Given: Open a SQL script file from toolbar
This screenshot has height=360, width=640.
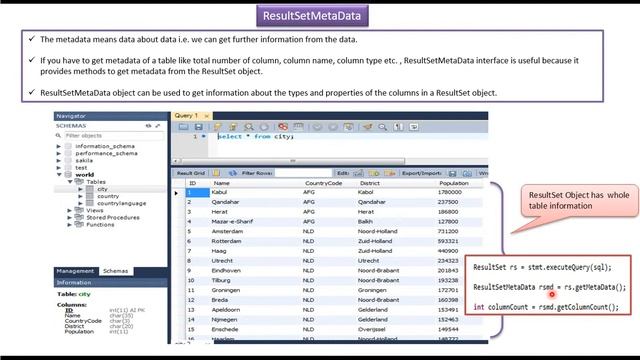Looking at the screenshot, I should click(184, 127).
